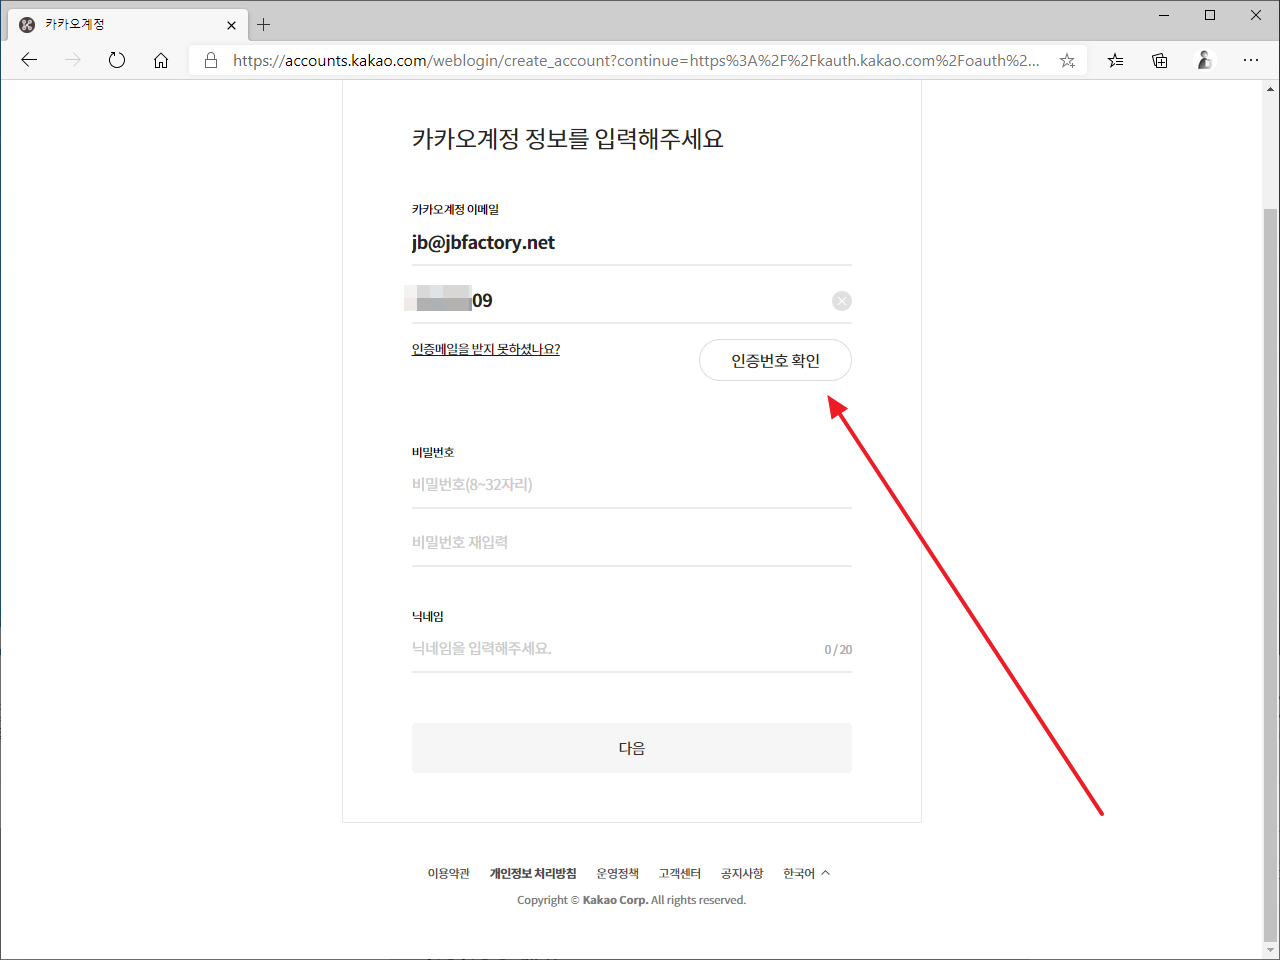
Task: Clear the verification code field
Action: [842, 301]
